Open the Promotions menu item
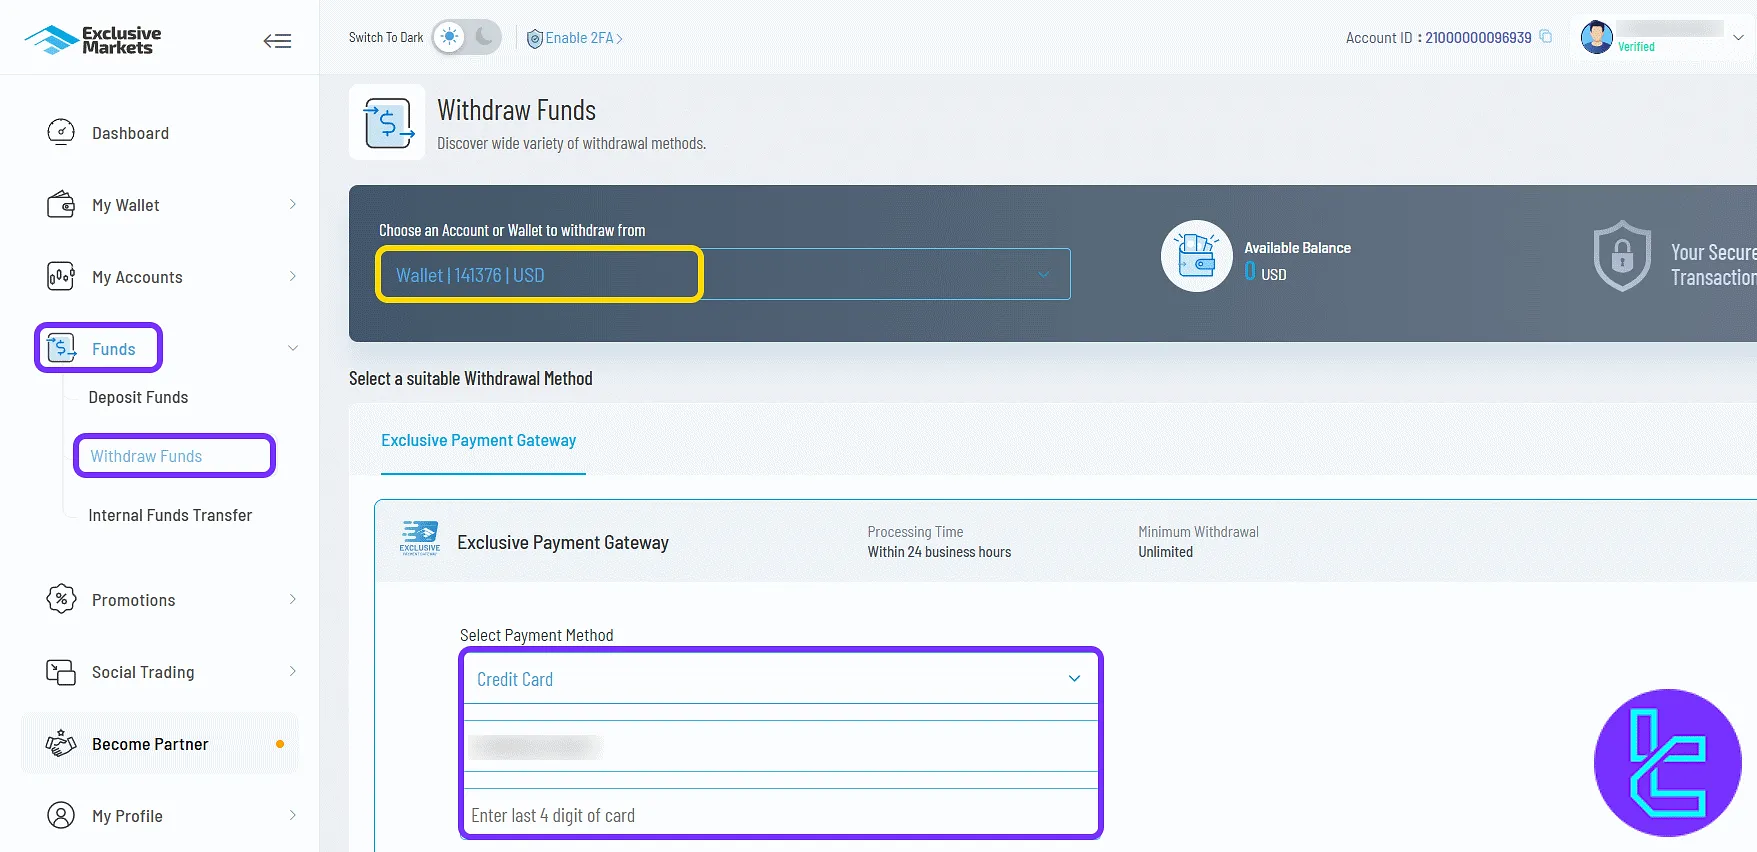 tap(133, 600)
